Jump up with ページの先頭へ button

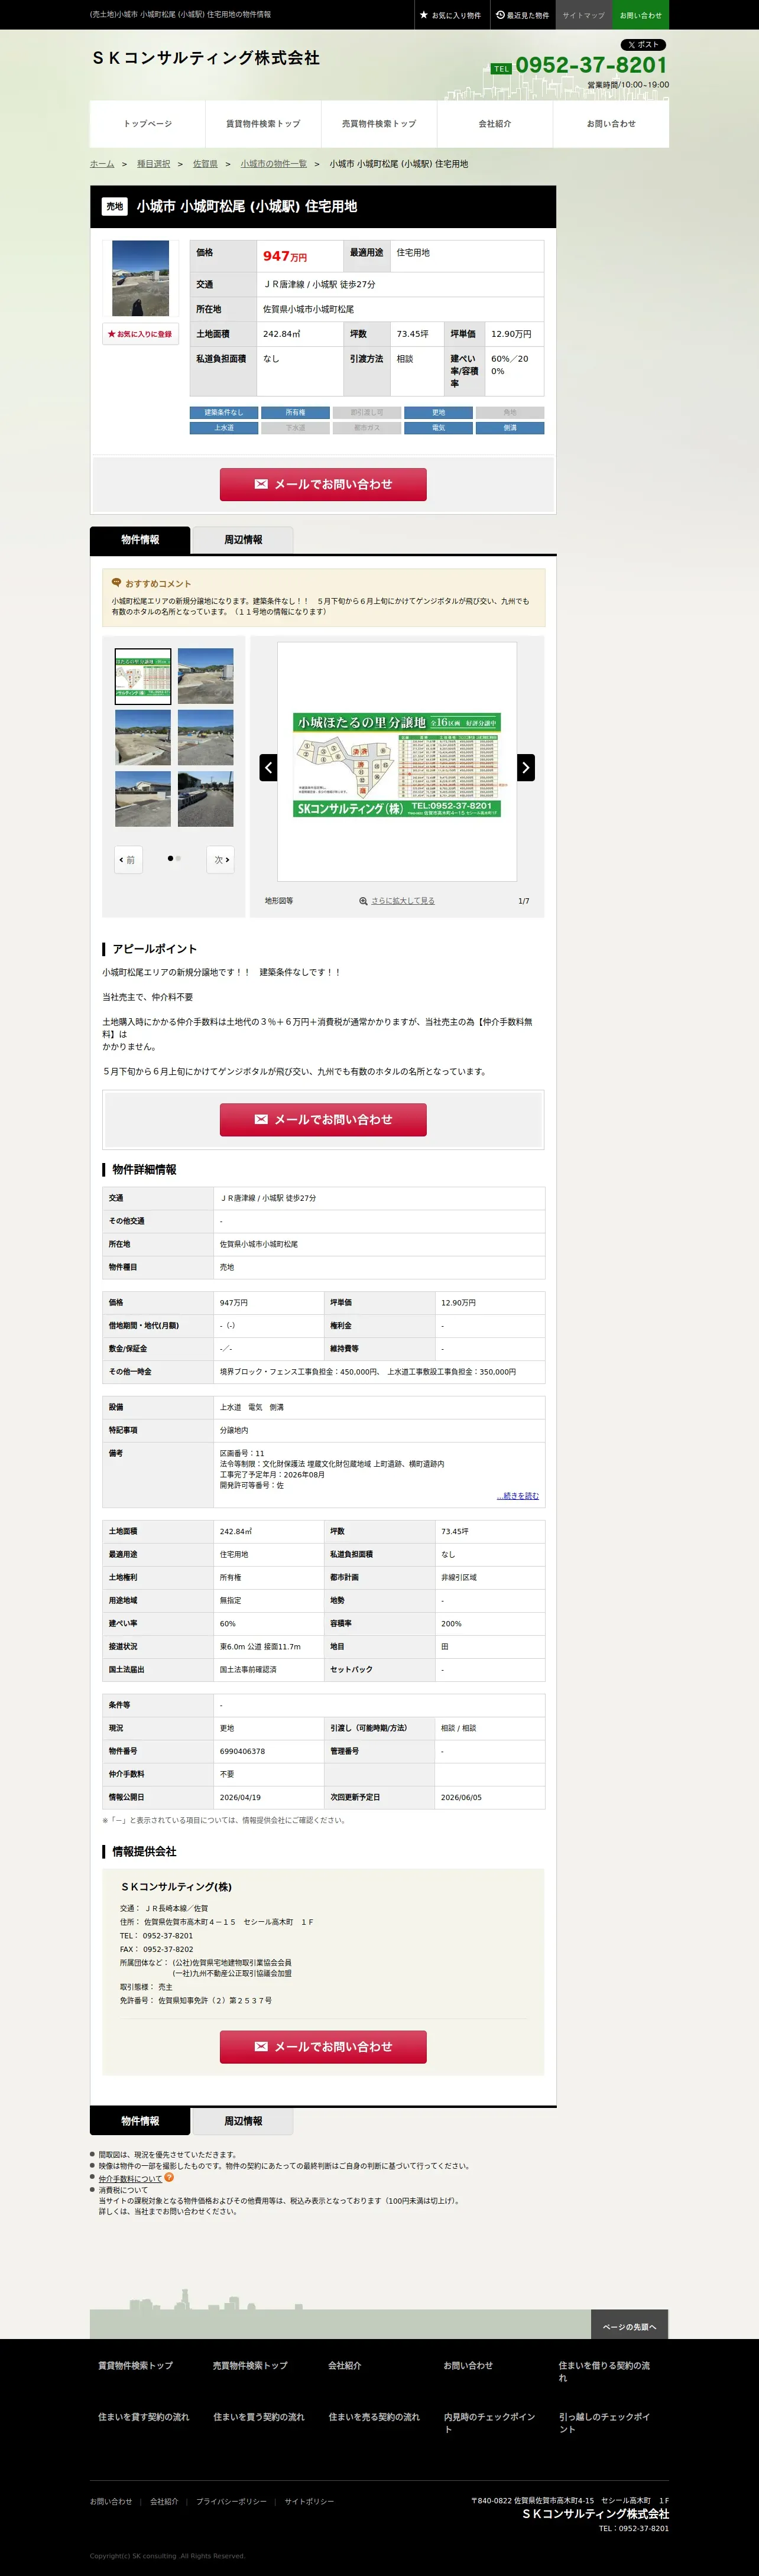pos(629,2327)
